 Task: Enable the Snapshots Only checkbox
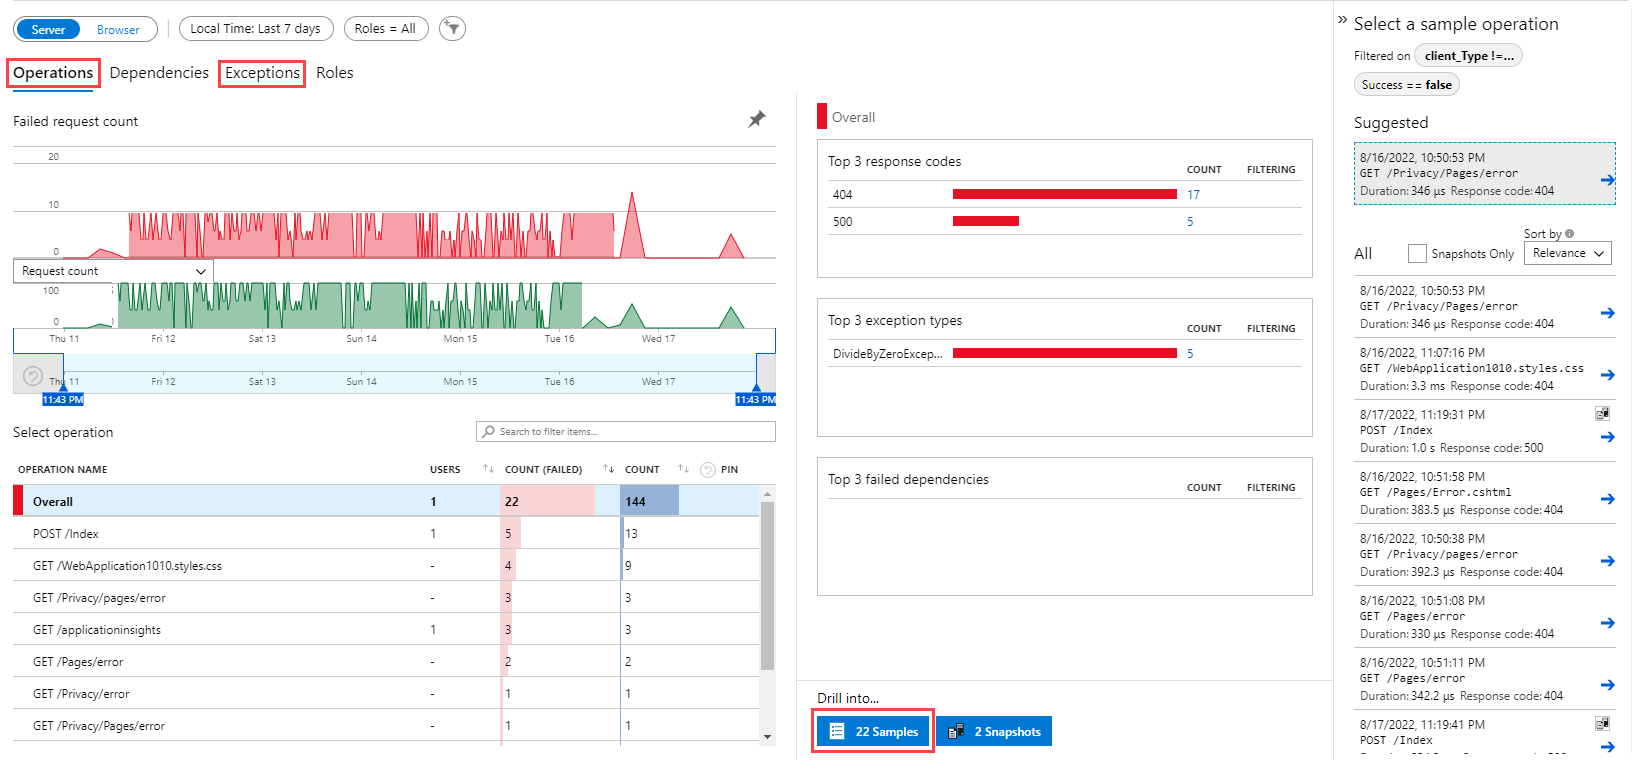[x=1416, y=254]
